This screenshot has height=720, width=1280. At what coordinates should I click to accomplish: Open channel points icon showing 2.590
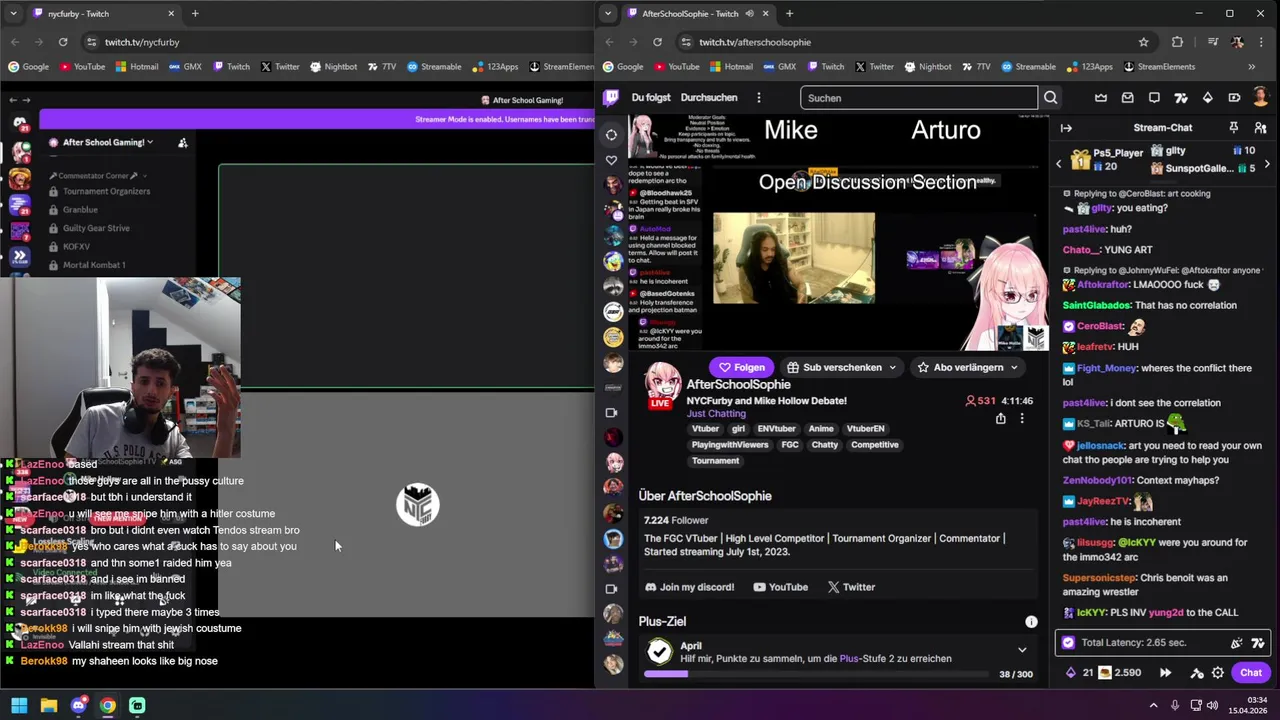point(1120,673)
